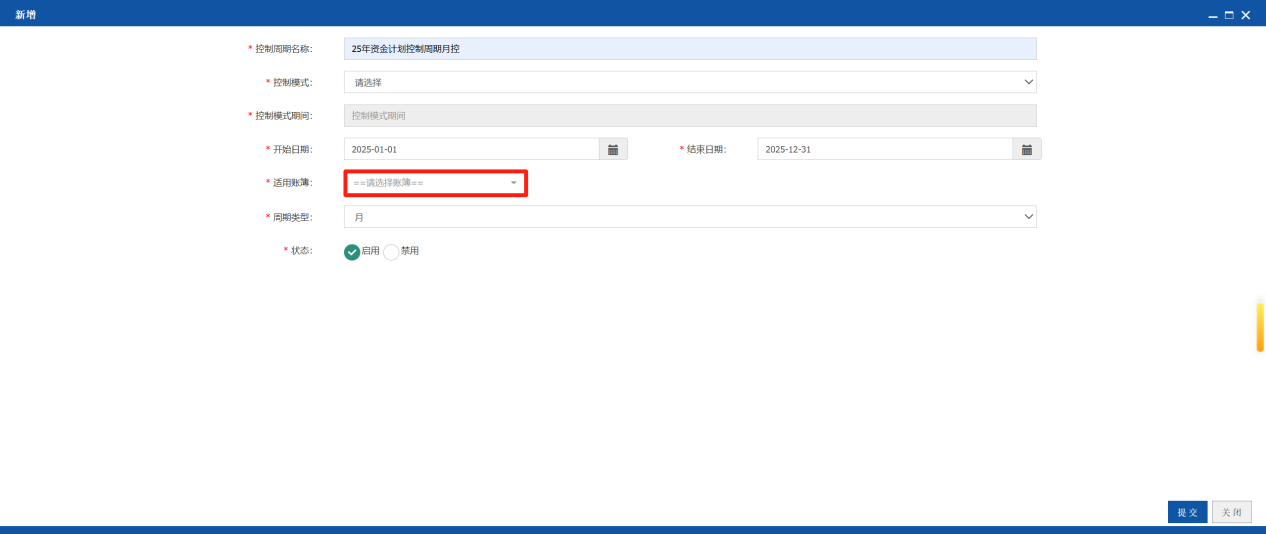Open the 适用账簿 account book dropdown
Screen dimensions: 1266x534
point(435,183)
